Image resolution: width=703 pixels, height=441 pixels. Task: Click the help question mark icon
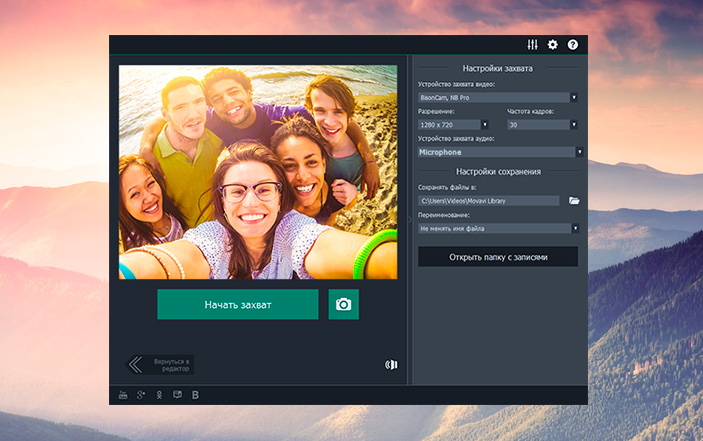pos(573,45)
